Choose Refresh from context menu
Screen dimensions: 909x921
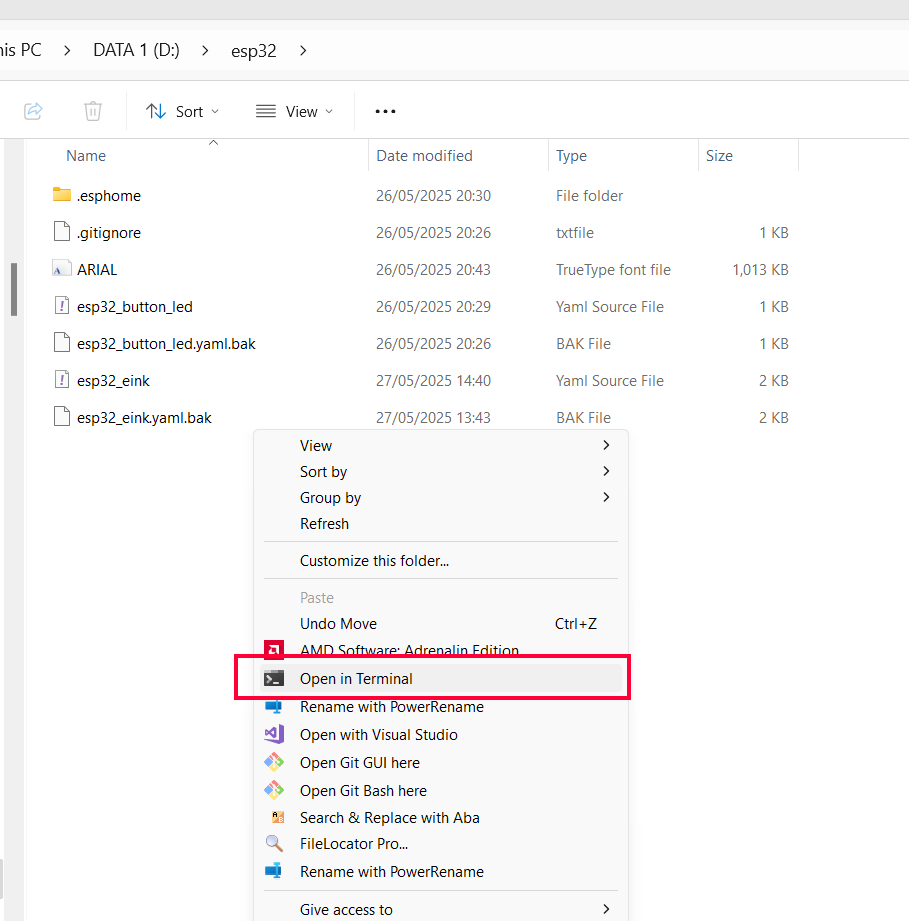[x=440, y=523]
